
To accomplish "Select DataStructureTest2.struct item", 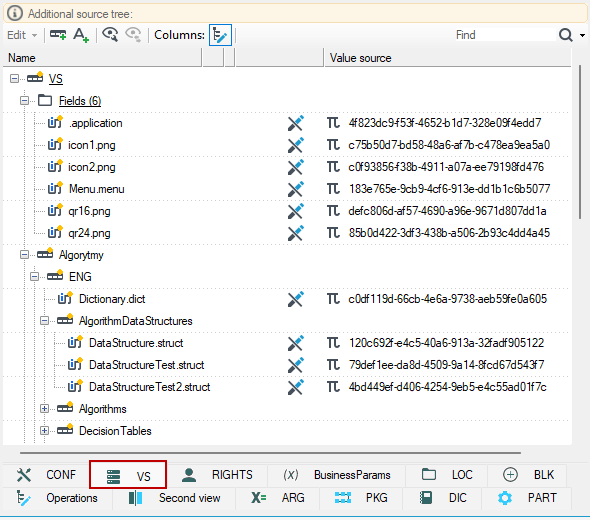I will tap(150, 387).
